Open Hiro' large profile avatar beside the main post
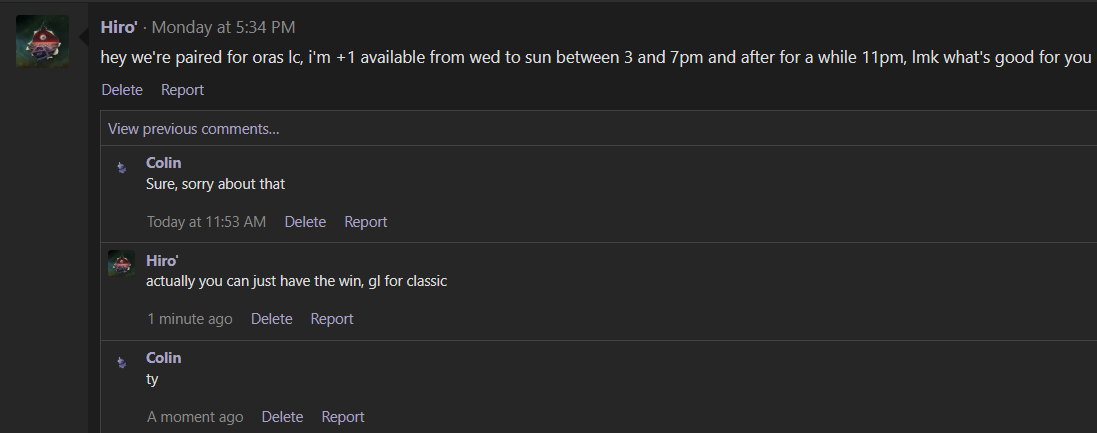The width and height of the screenshot is (1097, 433). (x=43, y=41)
